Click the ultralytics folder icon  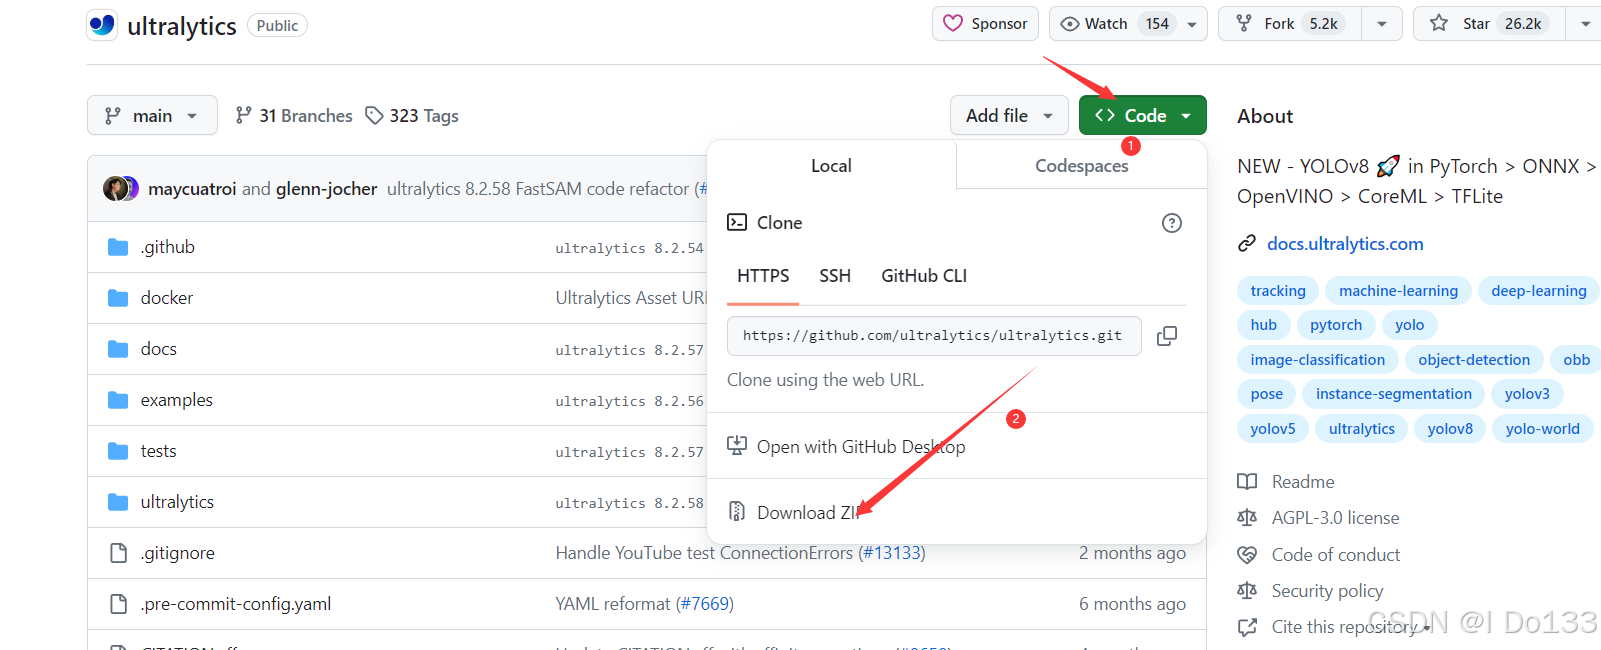pos(118,502)
